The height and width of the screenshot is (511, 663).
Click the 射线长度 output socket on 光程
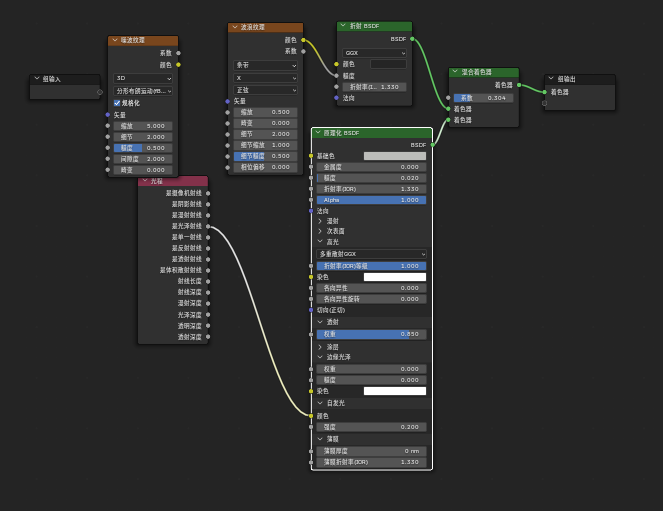point(208,281)
